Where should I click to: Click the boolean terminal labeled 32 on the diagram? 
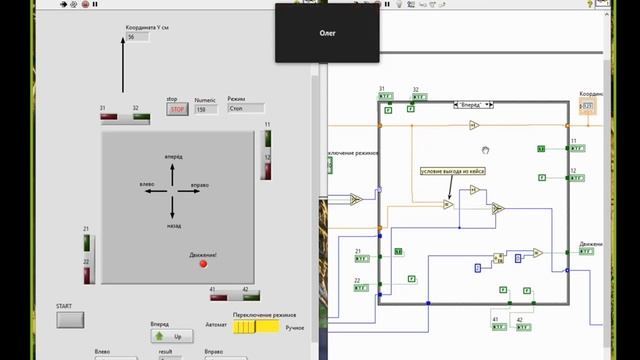420,97
